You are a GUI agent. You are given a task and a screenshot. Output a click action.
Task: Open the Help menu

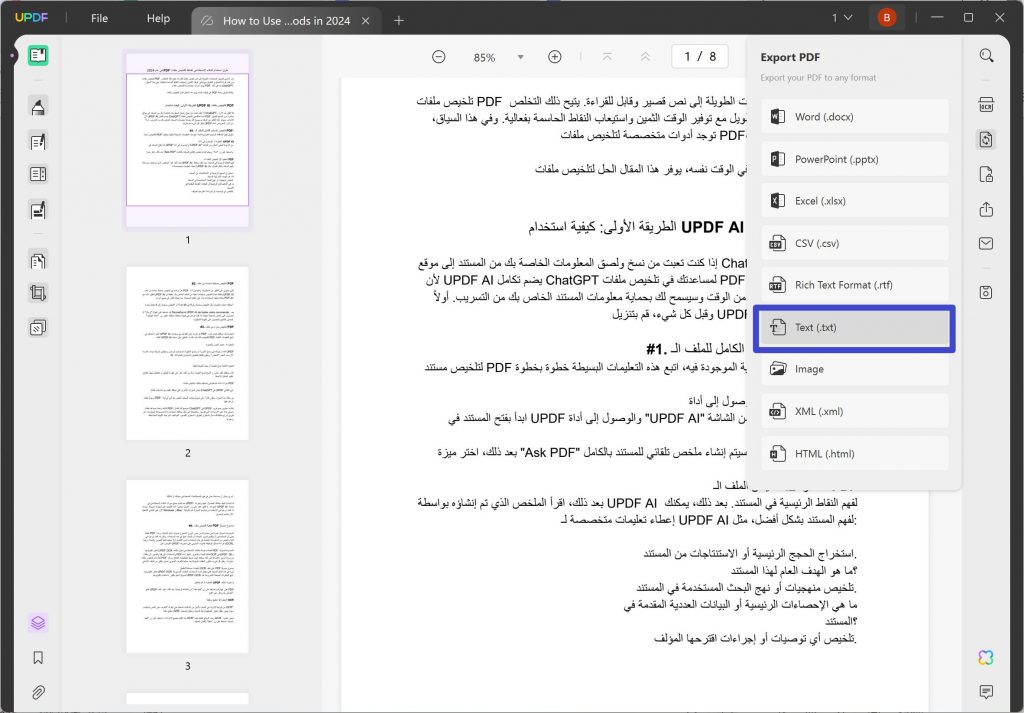[157, 17]
